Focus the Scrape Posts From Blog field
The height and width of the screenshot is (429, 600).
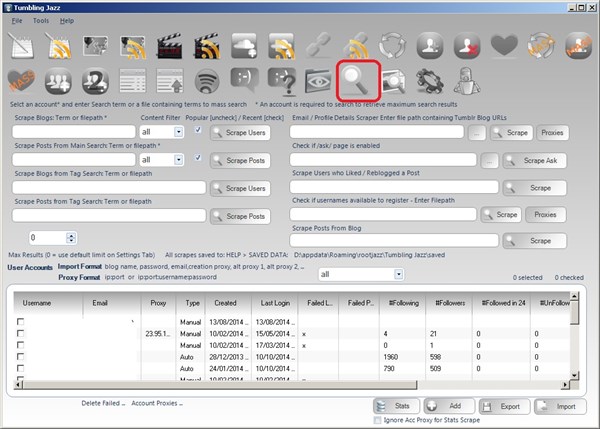click(x=394, y=241)
